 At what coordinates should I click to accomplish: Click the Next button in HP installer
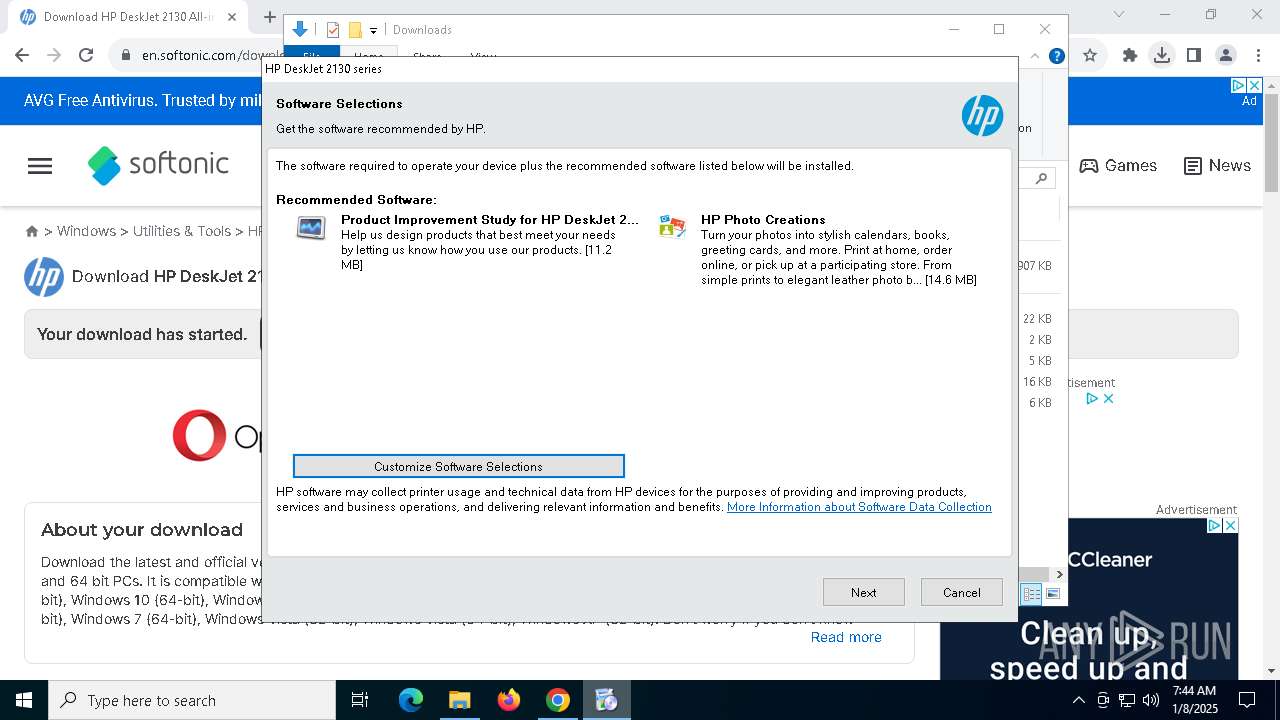tap(863, 592)
